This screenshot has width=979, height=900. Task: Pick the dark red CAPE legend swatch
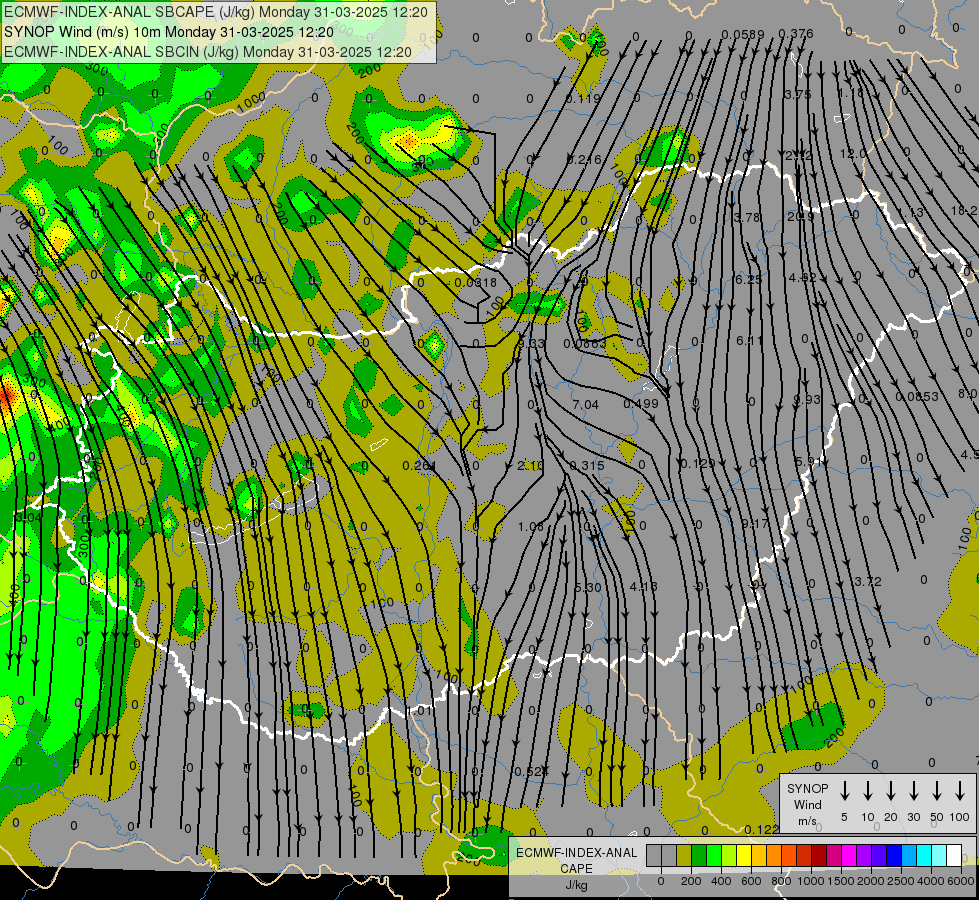820,855
